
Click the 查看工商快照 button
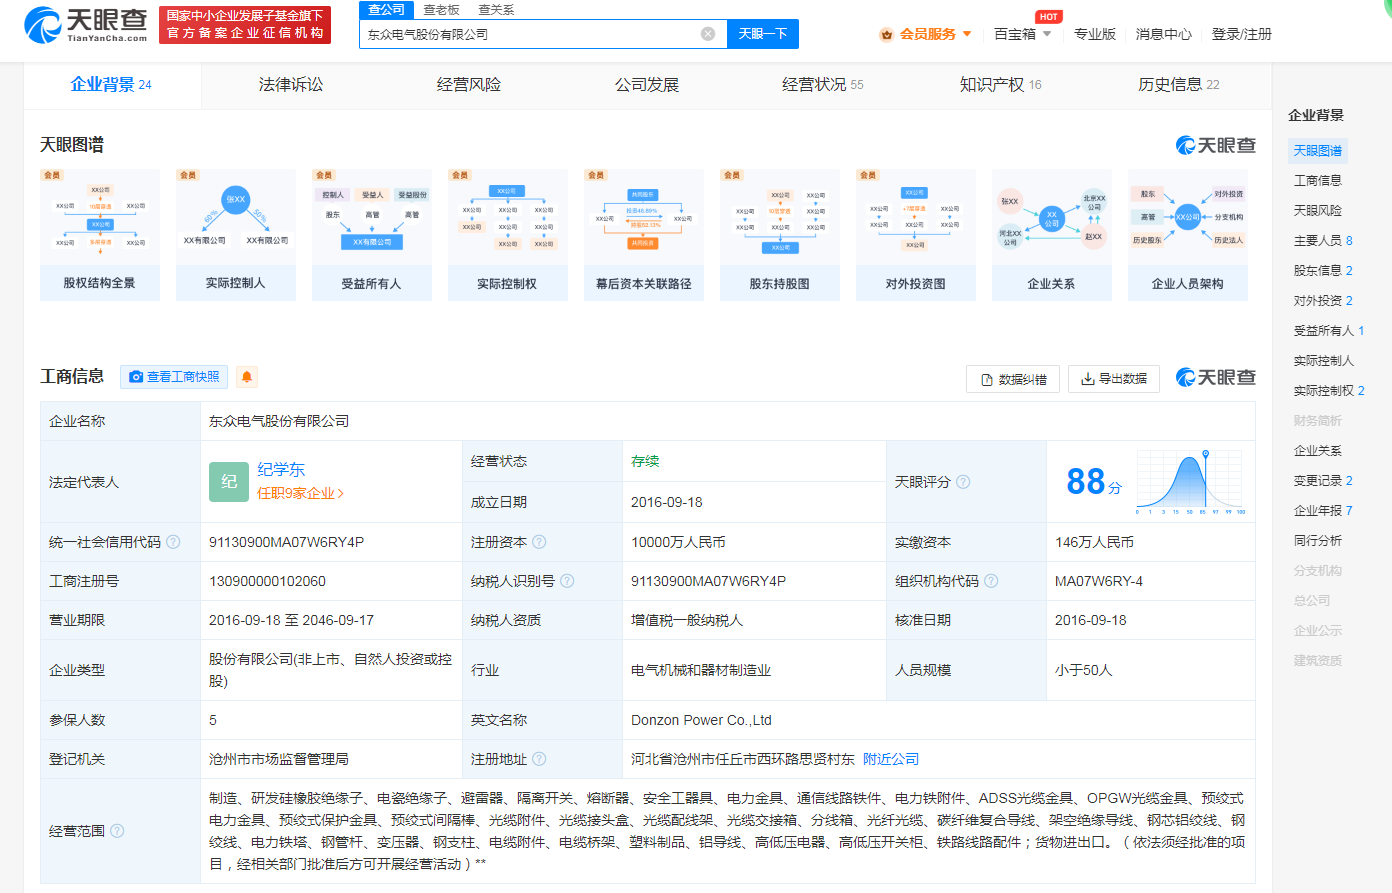point(174,377)
